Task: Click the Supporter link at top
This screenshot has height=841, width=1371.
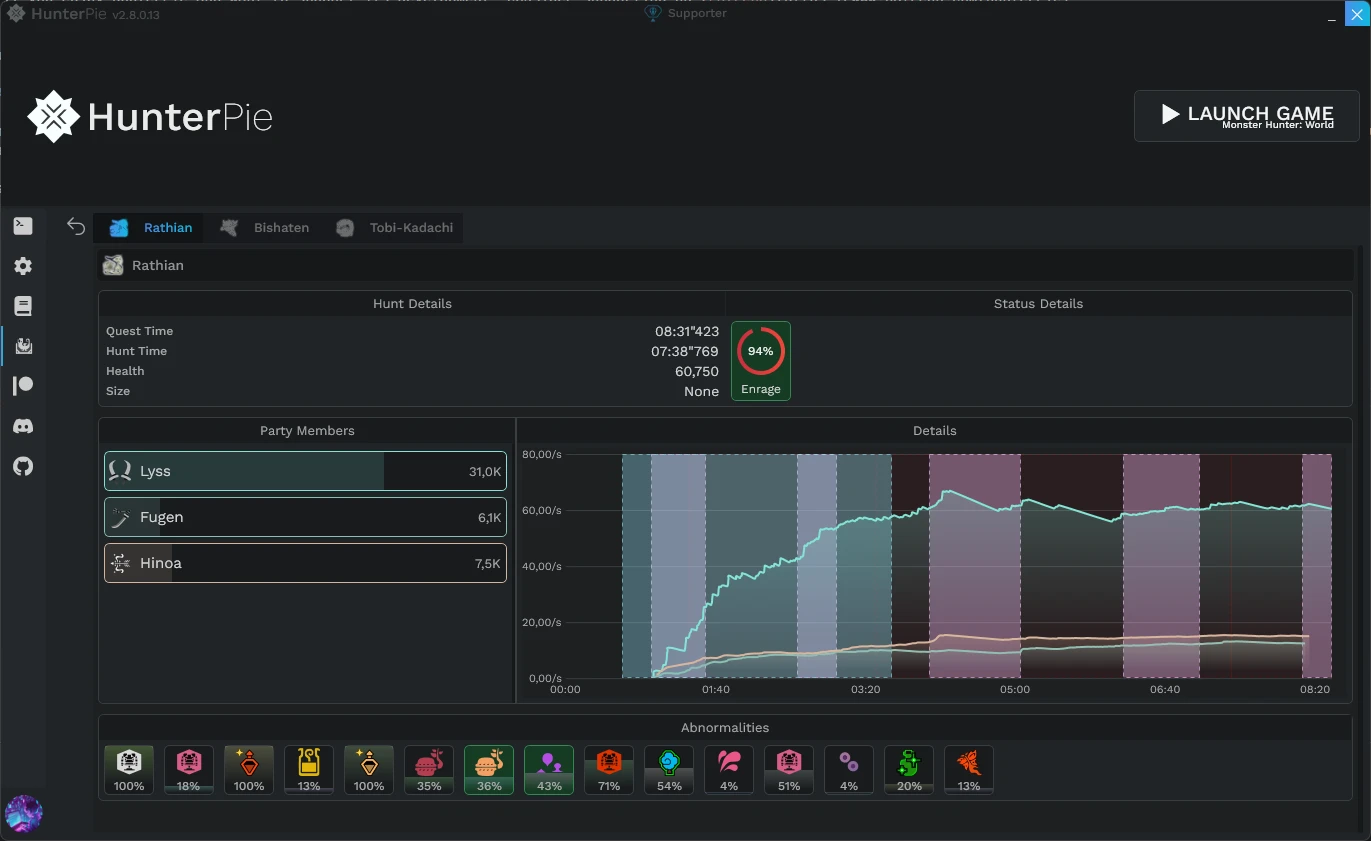Action: tap(686, 14)
